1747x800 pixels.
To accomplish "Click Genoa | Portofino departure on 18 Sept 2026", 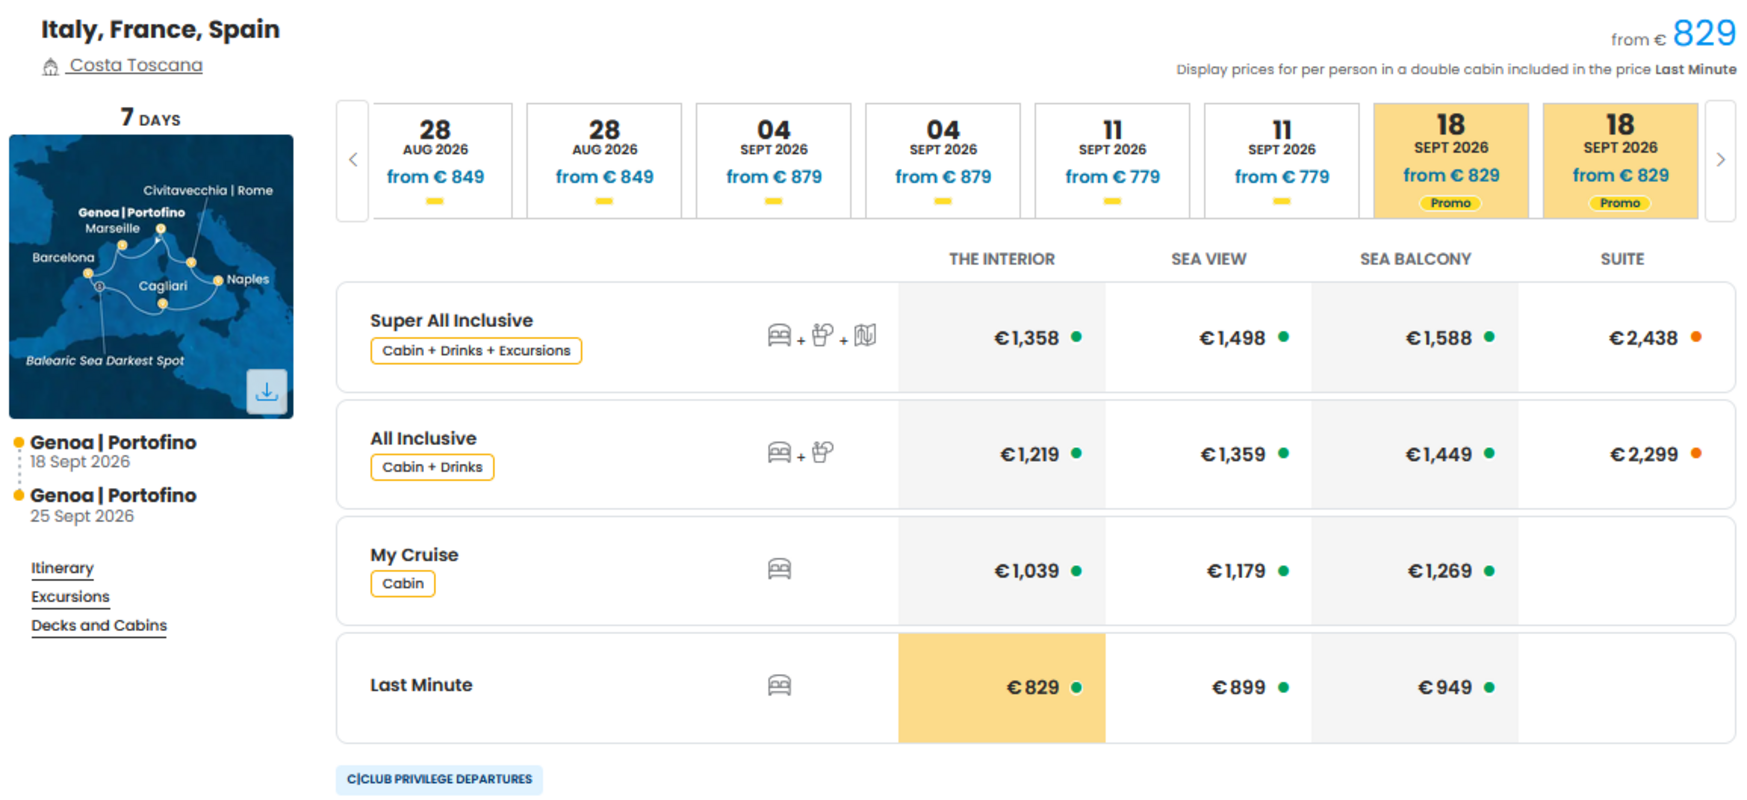I will 113,451.
